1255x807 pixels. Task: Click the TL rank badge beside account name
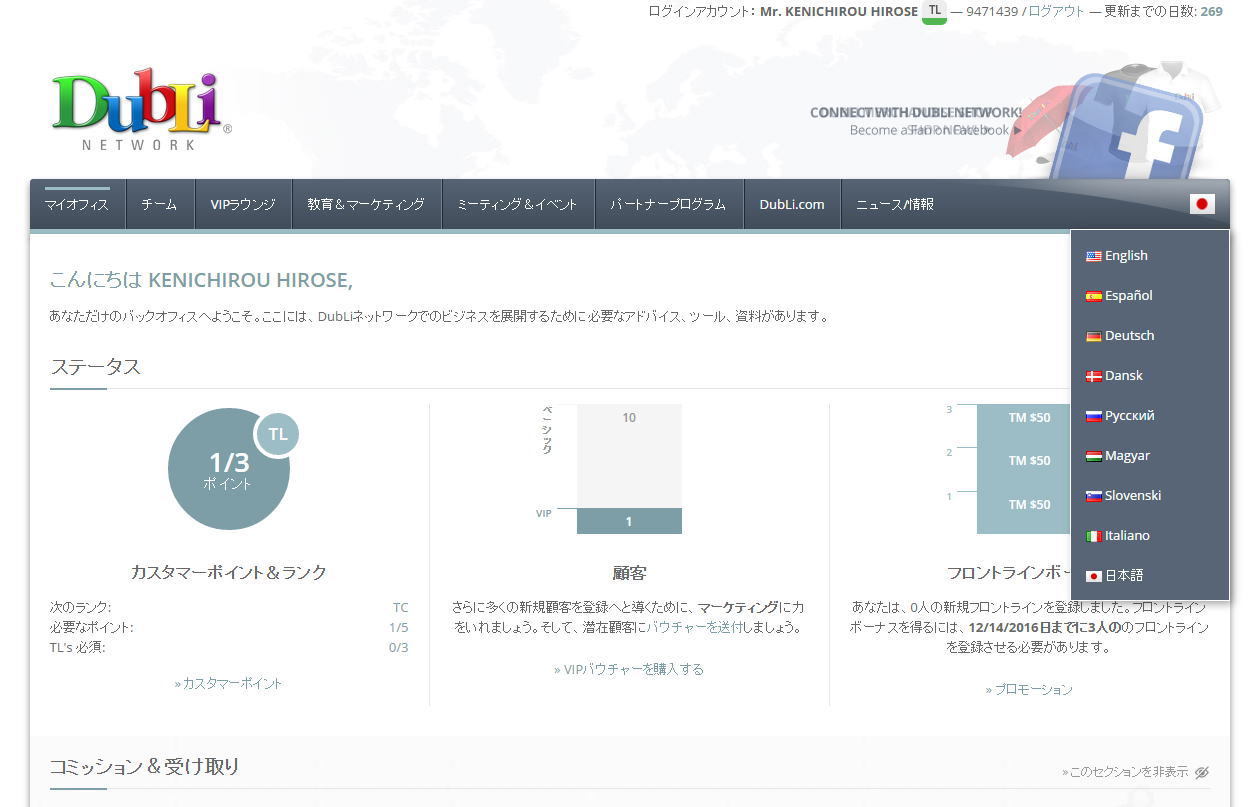point(934,12)
